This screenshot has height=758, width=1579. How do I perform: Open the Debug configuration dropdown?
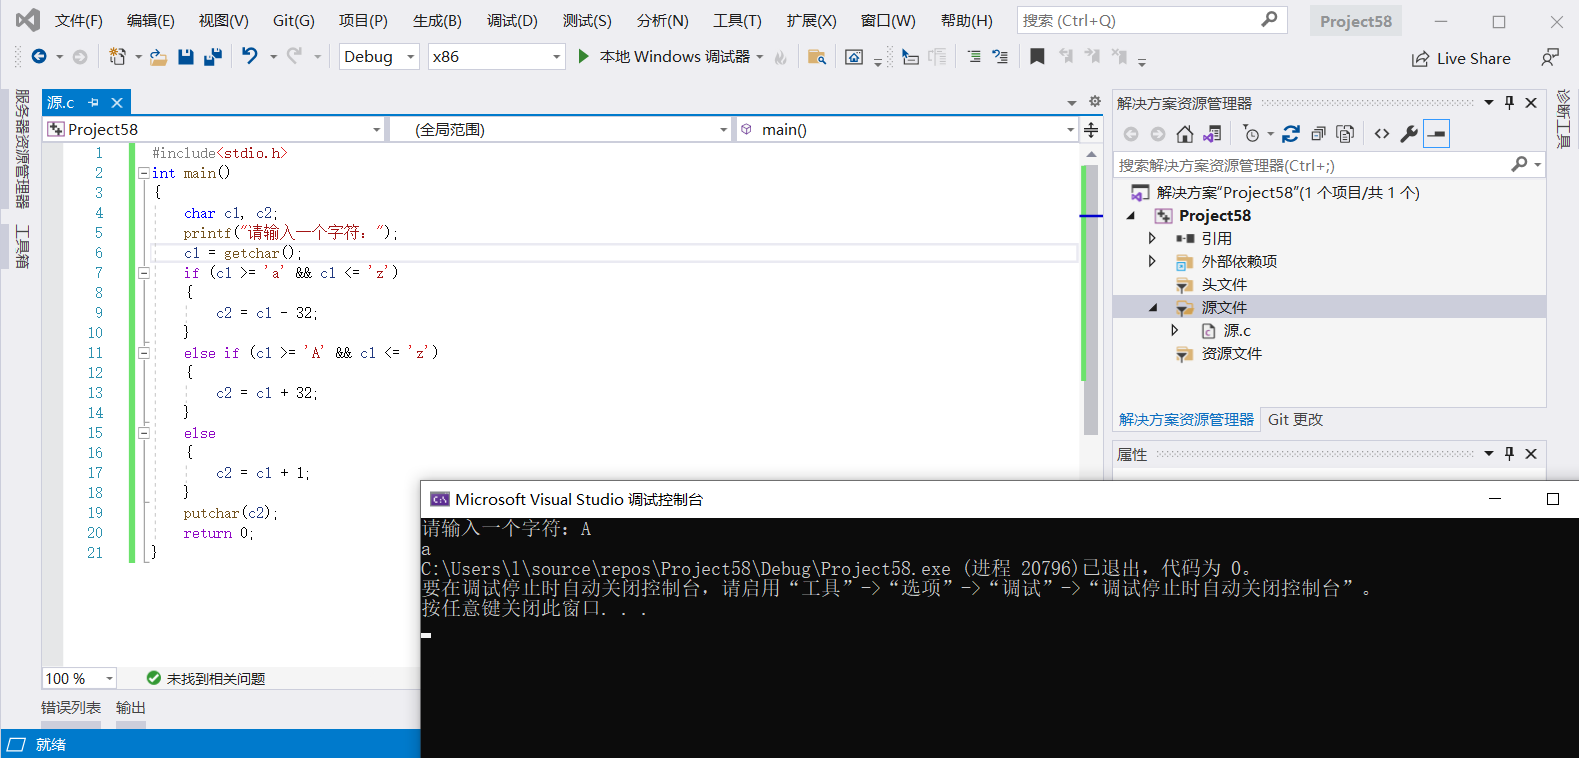pyautogui.click(x=379, y=57)
